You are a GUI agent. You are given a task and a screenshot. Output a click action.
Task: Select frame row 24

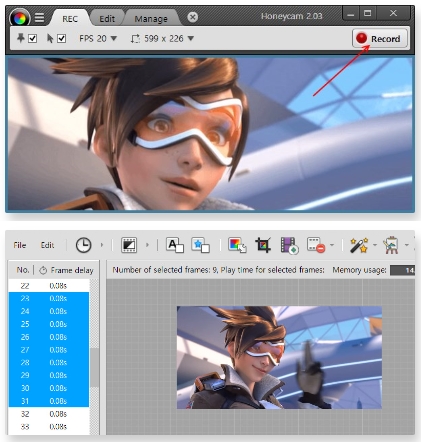pos(49,311)
